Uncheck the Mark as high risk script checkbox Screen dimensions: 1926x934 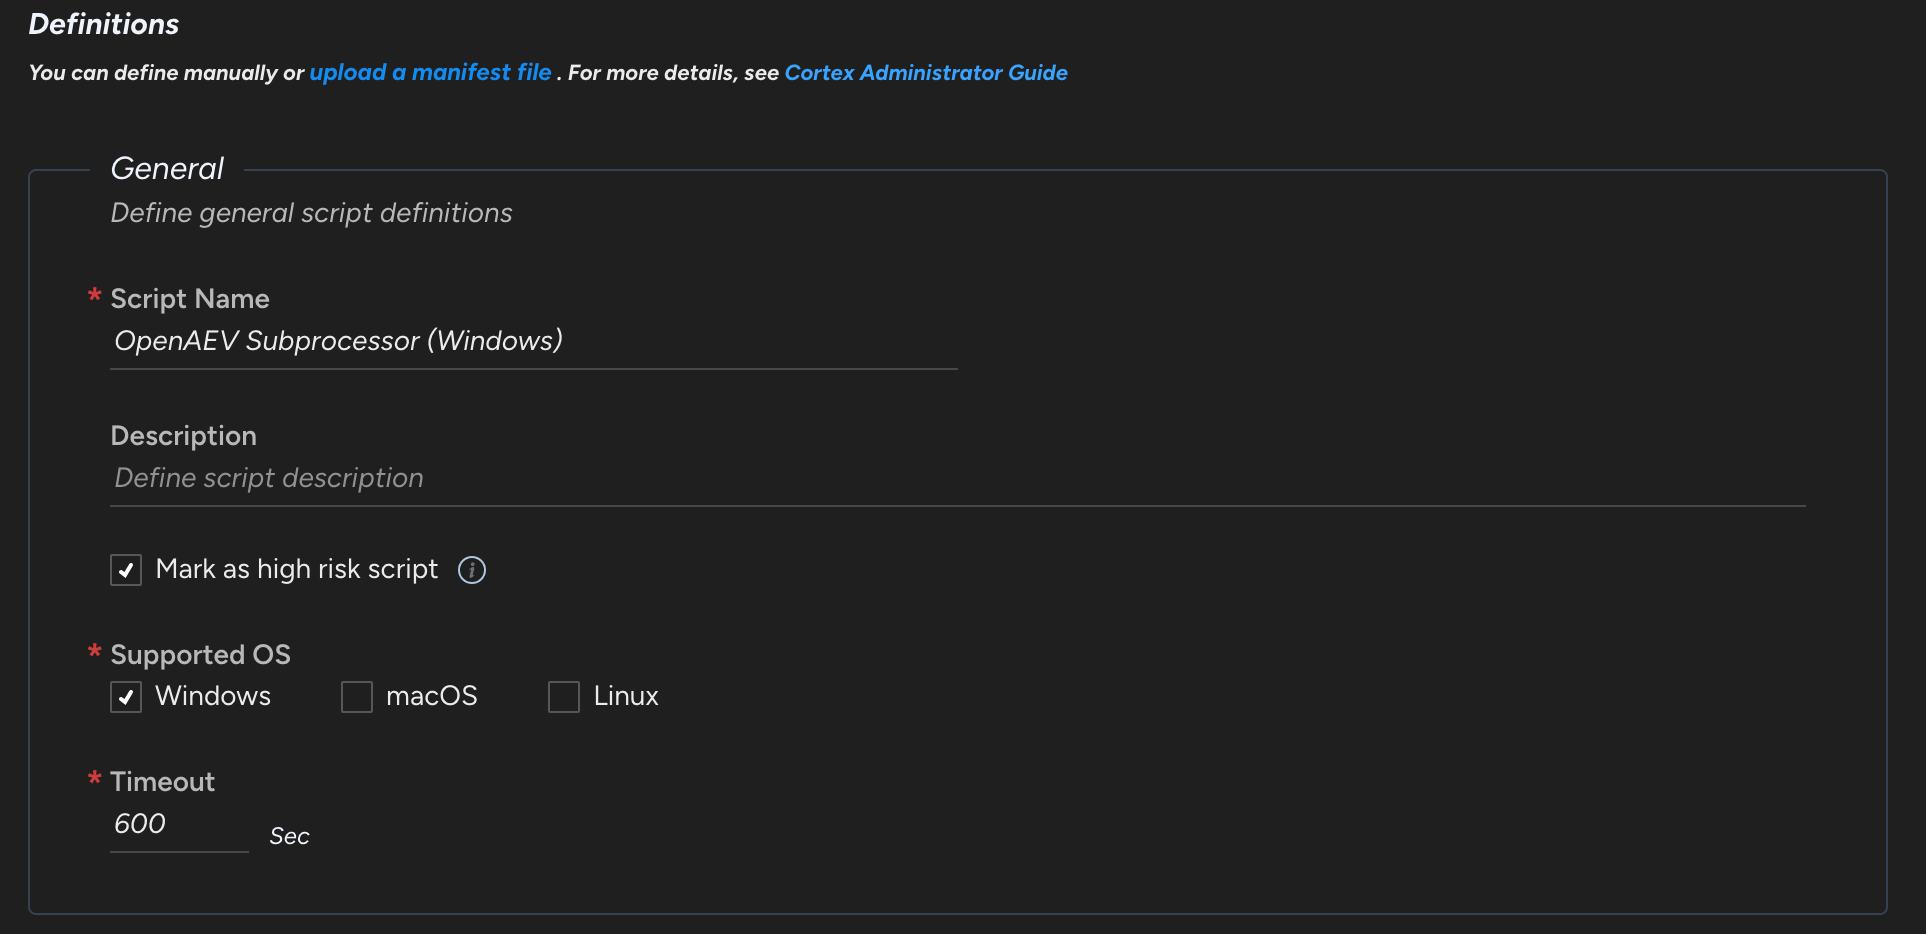pyautogui.click(x=126, y=570)
